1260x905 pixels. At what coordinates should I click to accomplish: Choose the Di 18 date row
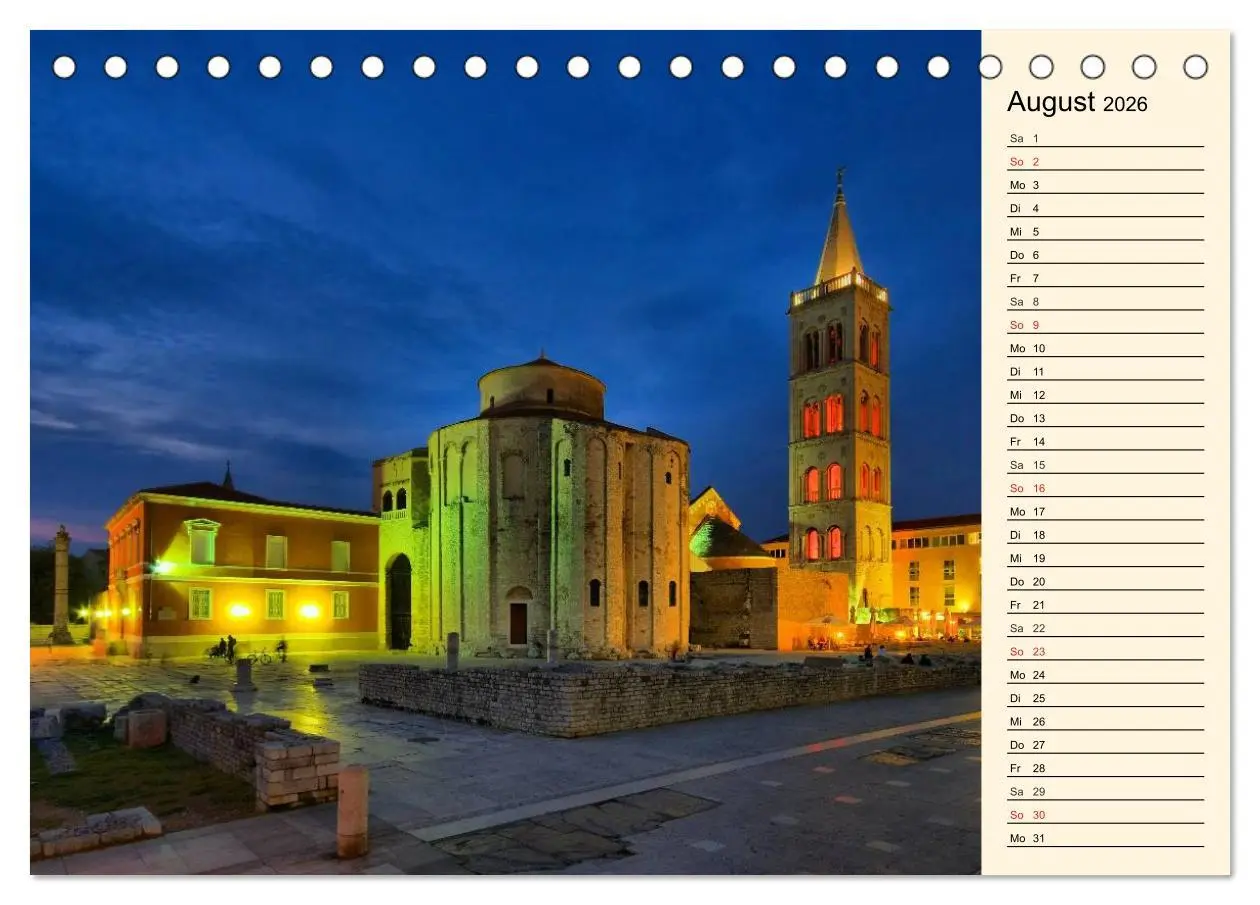click(1105, 535)
